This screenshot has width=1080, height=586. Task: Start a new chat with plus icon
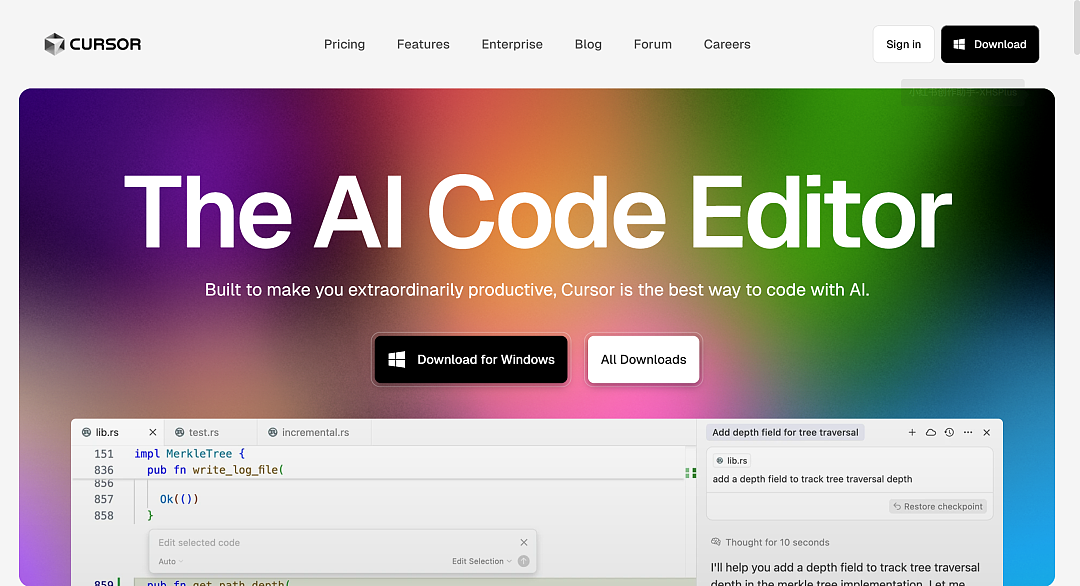(x=912, y=432)
